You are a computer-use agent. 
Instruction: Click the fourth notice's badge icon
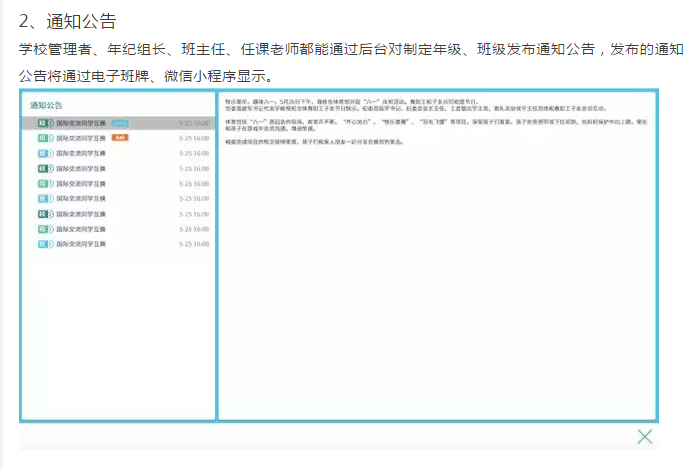click(42, 168)
